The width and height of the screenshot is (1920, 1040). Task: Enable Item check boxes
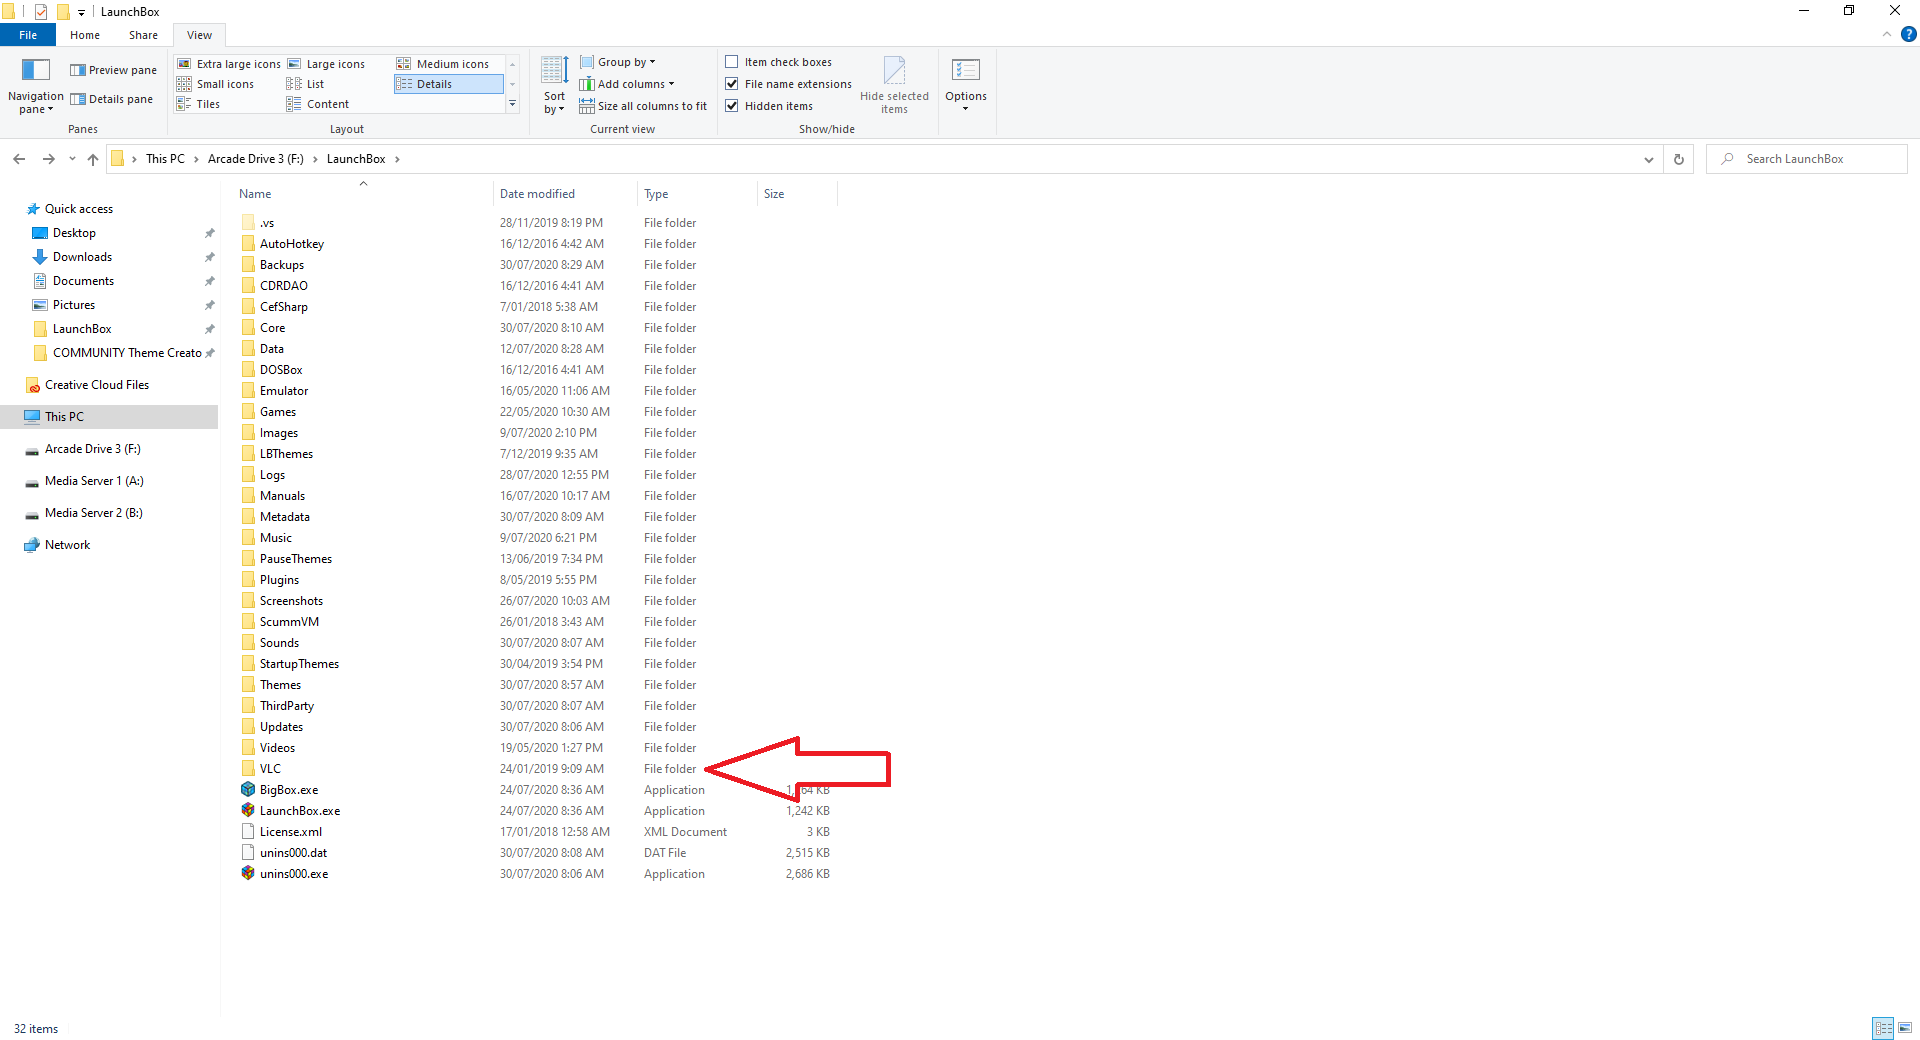pyautogui.click(x=732, y=62)
